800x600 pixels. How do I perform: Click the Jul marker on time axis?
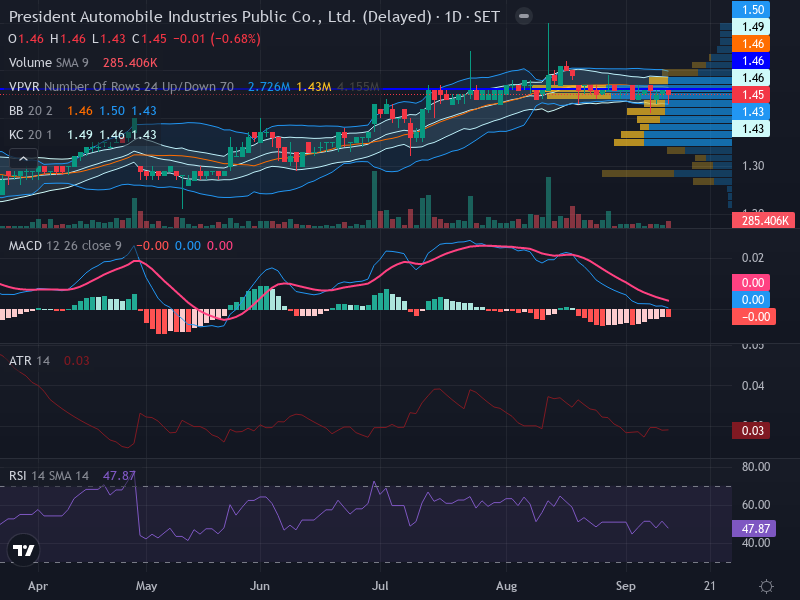pyautogui.click(x=380, y=586)
